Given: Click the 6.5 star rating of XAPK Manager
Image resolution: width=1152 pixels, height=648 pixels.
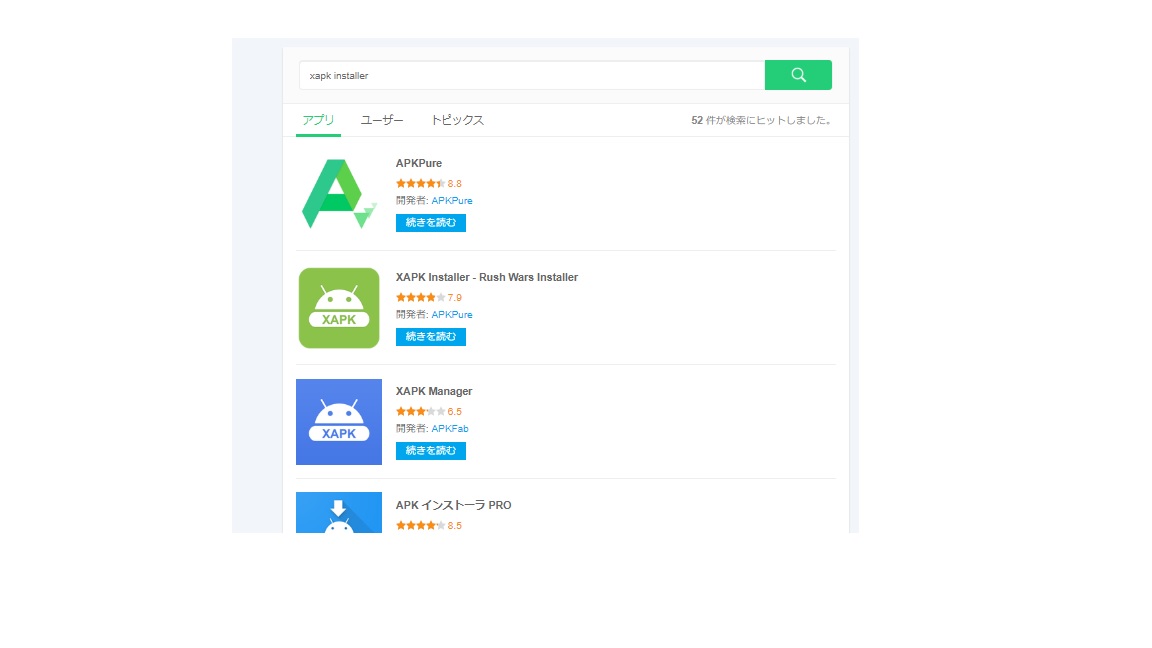Looking at the screenshot, I should [x=429, y=411].
